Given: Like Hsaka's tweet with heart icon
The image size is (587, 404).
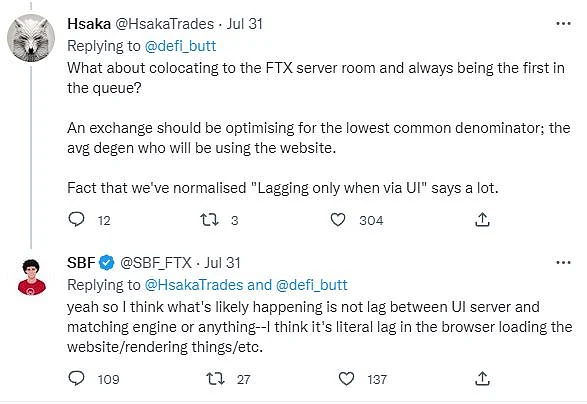Looking at the screenshot, I should (x=338, y=220).
